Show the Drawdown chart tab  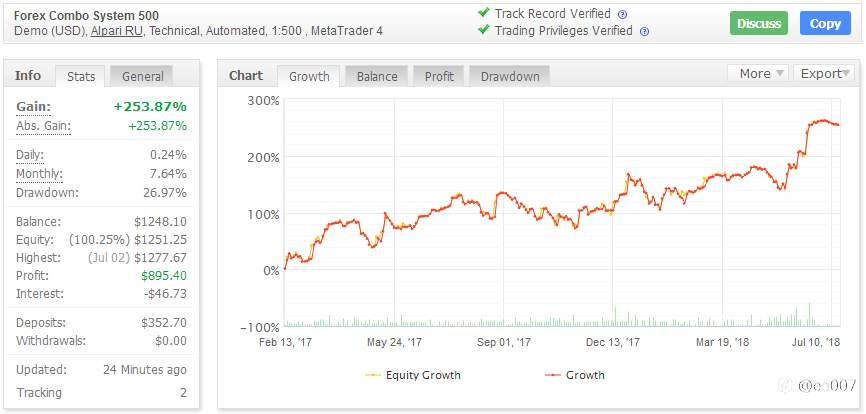(x=509, y=76)
